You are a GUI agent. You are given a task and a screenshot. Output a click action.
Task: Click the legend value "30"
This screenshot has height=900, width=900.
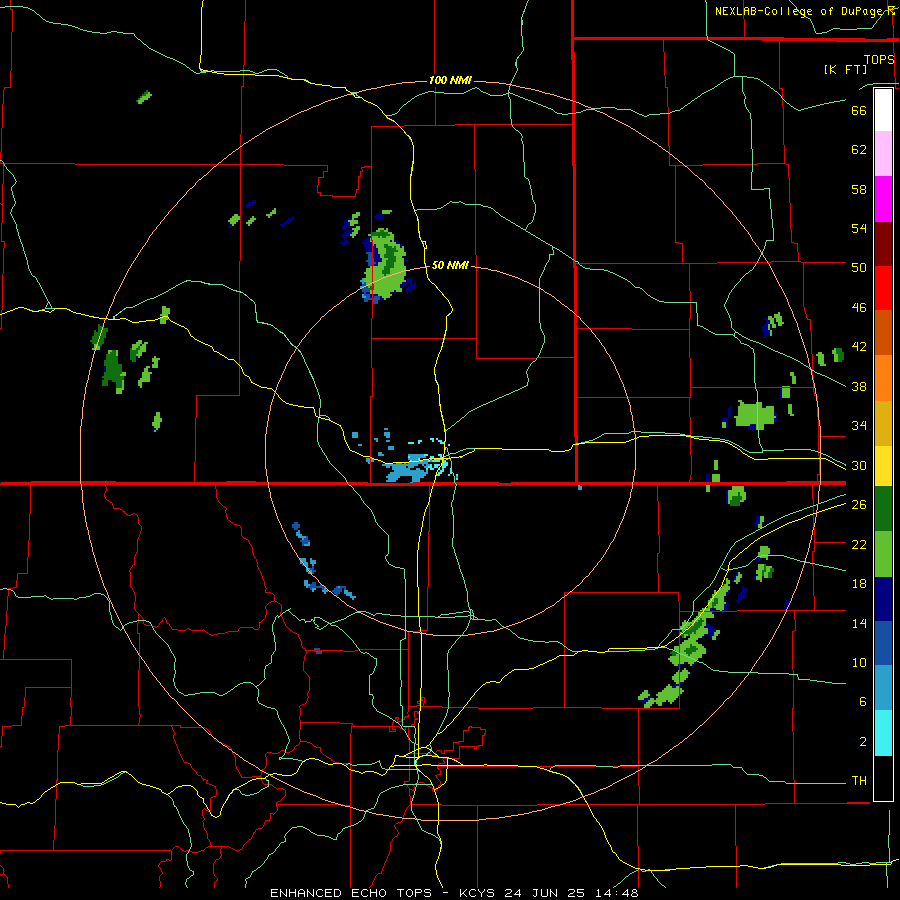coord(859,465)
